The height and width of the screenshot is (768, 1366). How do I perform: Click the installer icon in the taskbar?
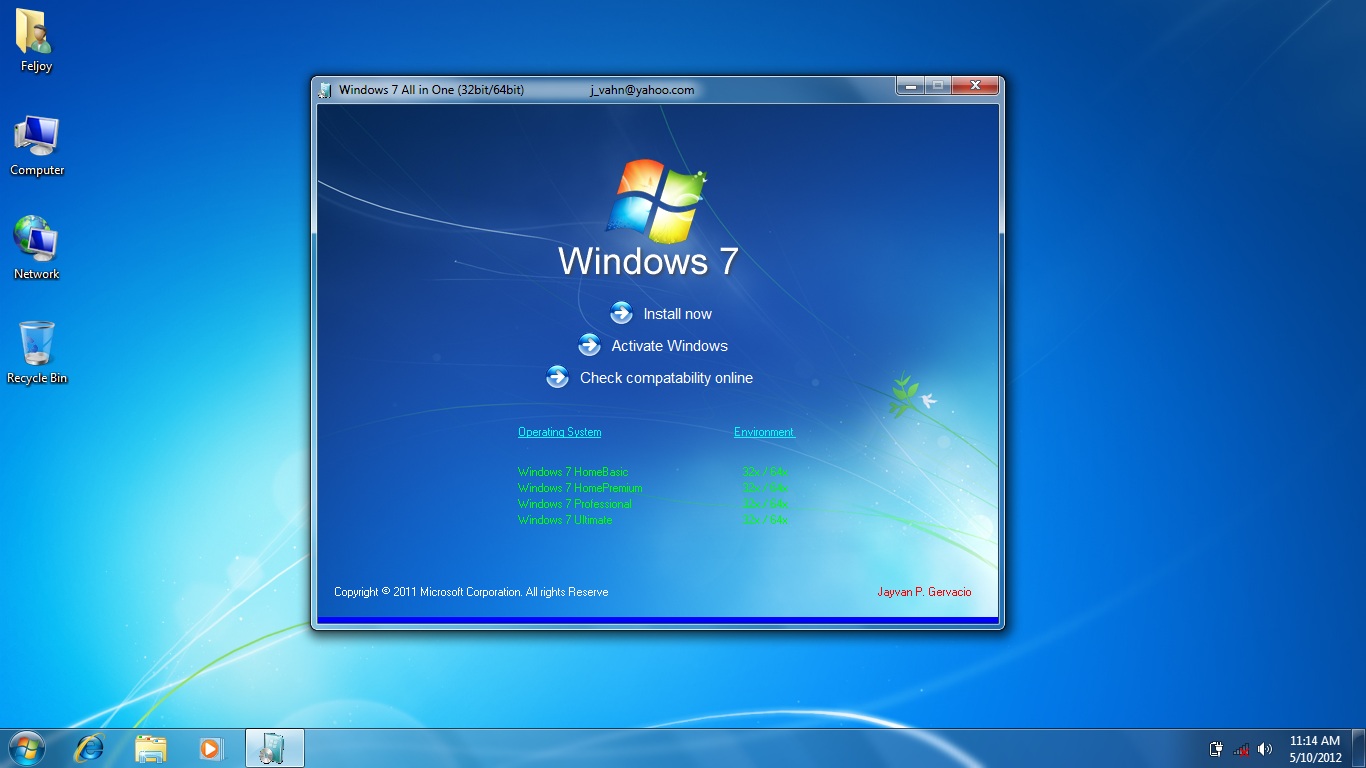[274, 748]
